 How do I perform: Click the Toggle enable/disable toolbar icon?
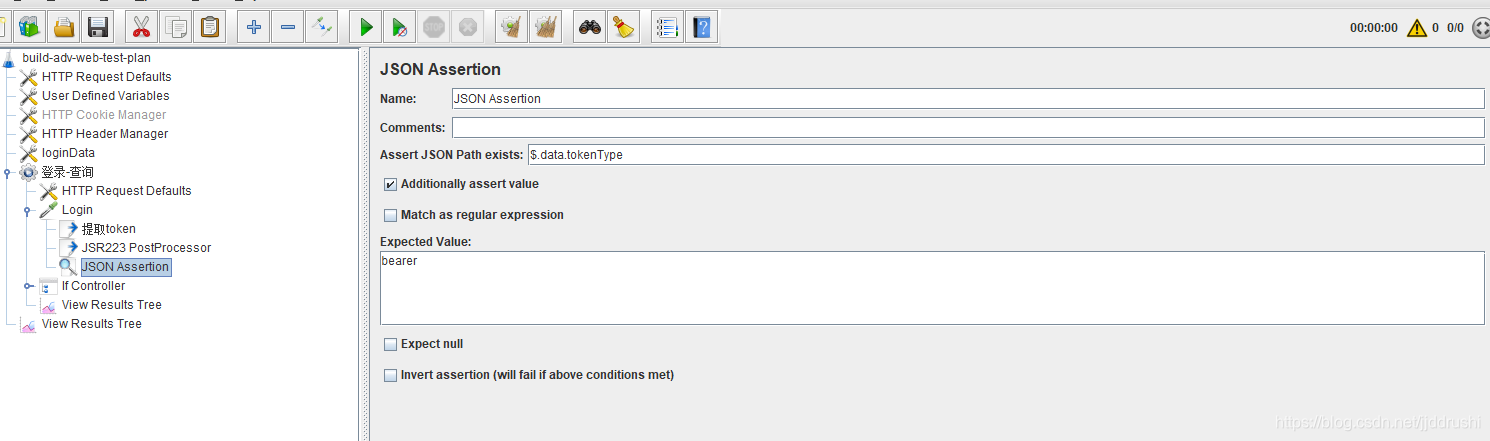click(322, 27)
